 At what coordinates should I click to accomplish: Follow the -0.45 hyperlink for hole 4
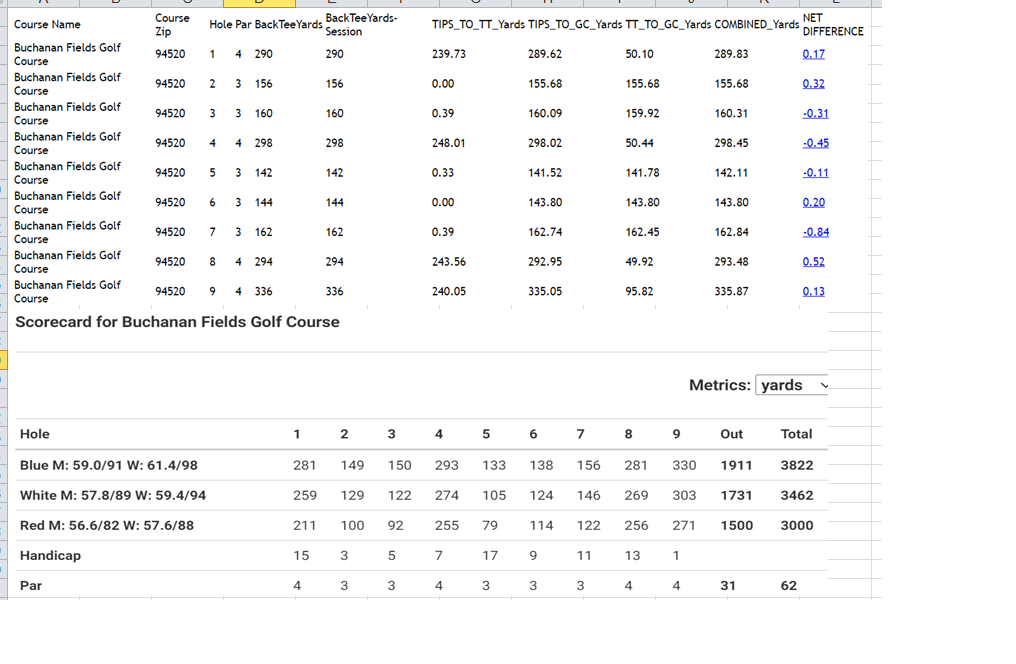[x=815, y=143]
